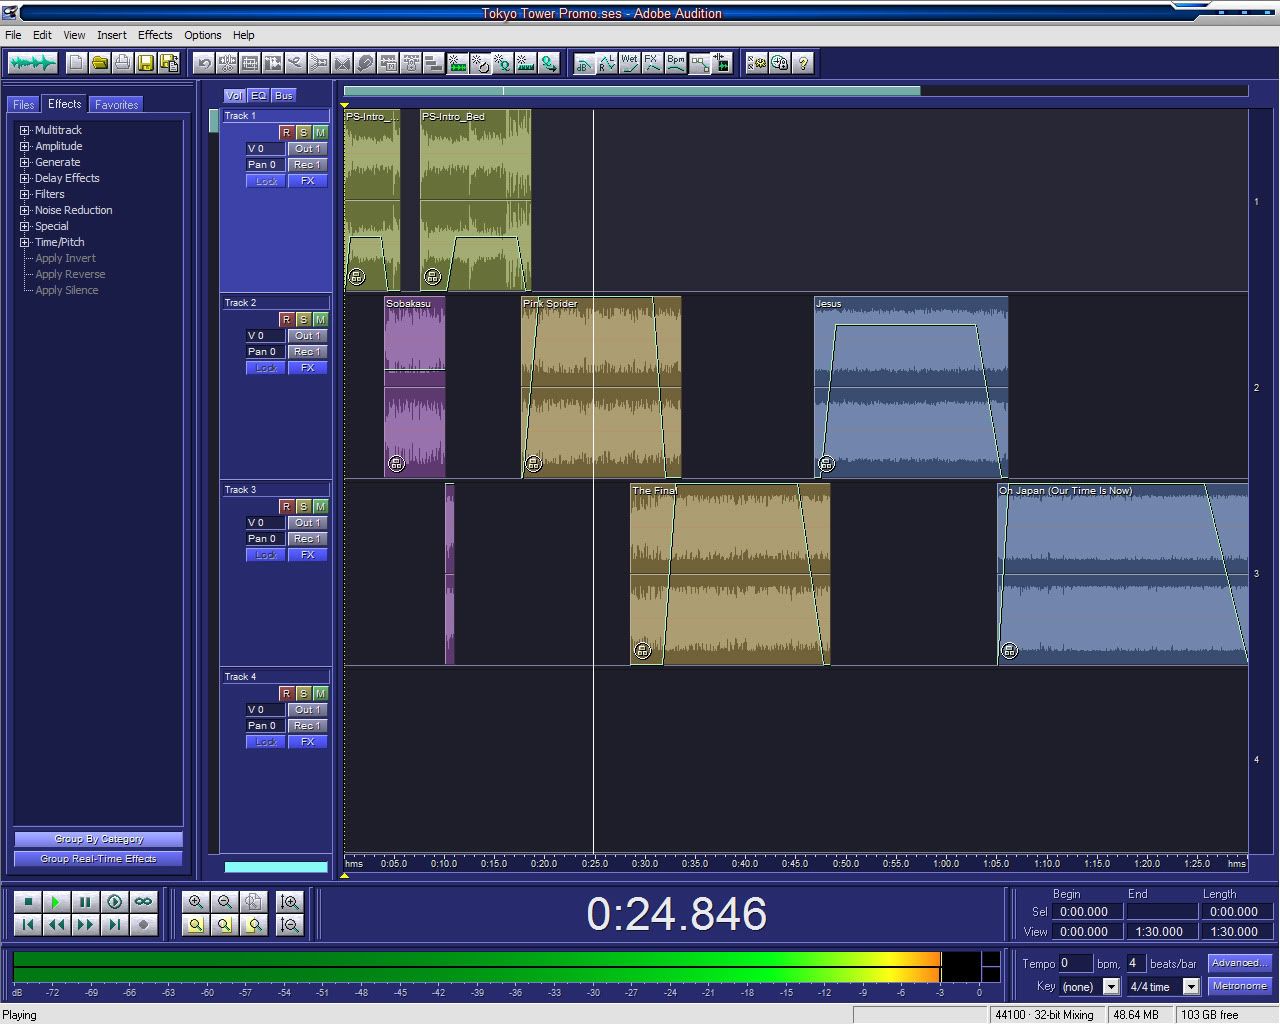Click the Wet/dry envelope toolbar icon

[629, 63]
